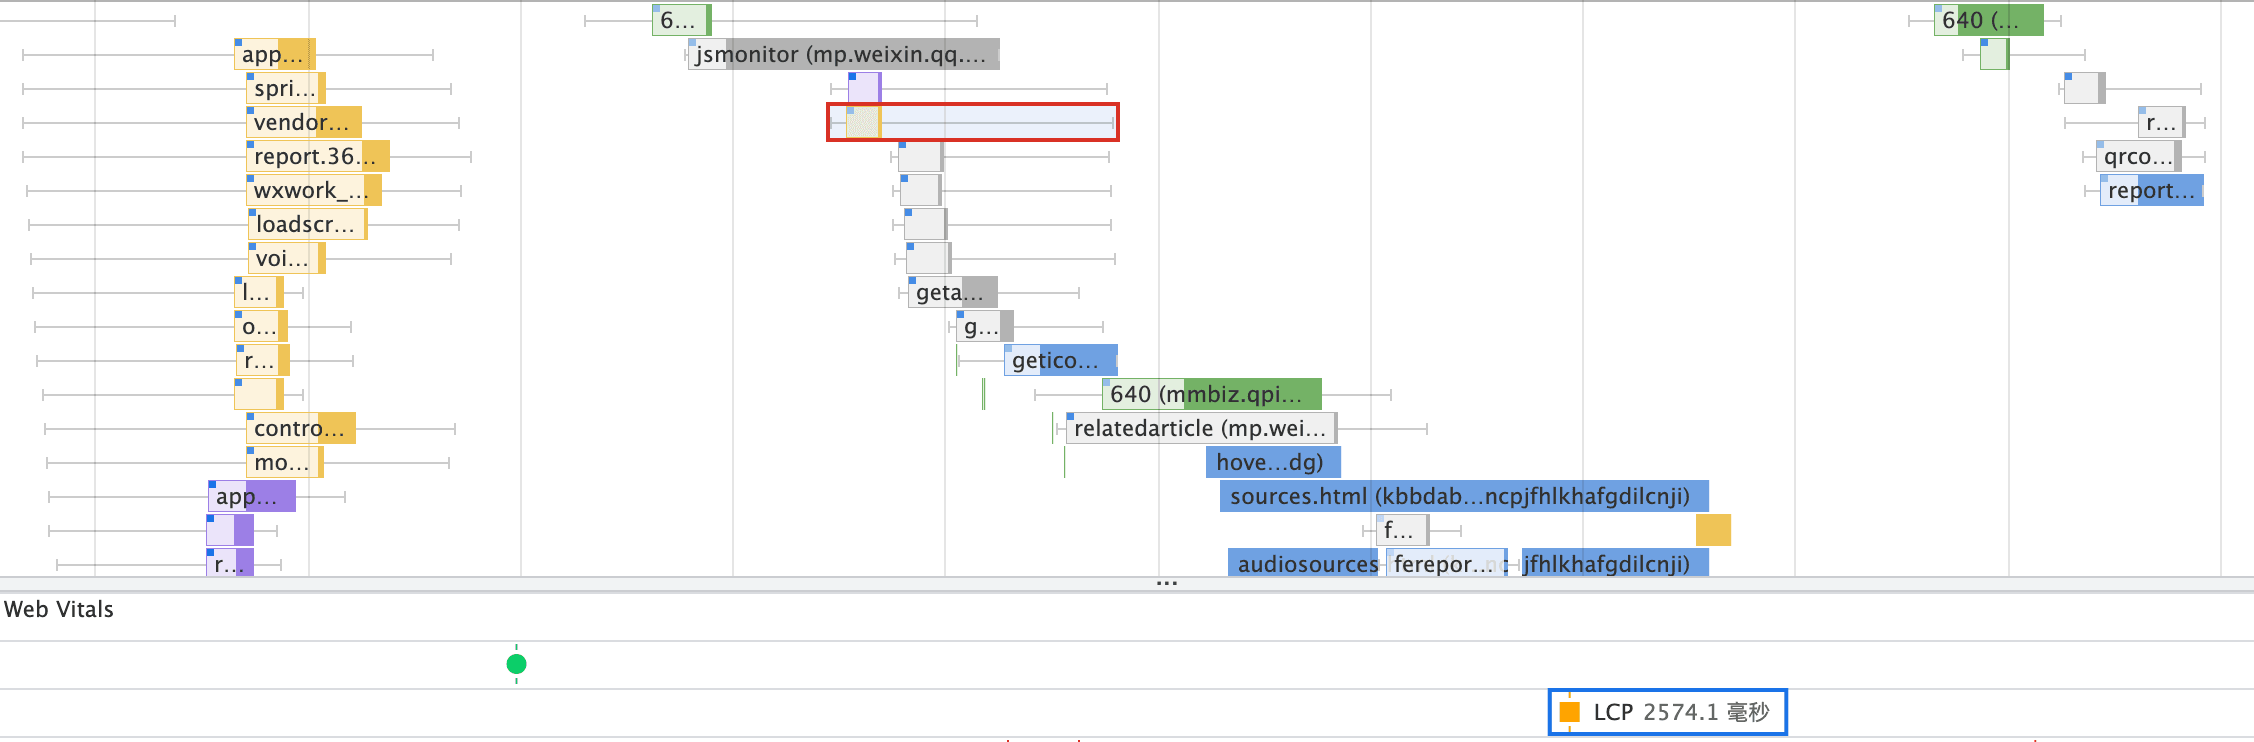Select the red-outlined highlighted request
This screenshot has height=742, width=2254.
[972, 122]
